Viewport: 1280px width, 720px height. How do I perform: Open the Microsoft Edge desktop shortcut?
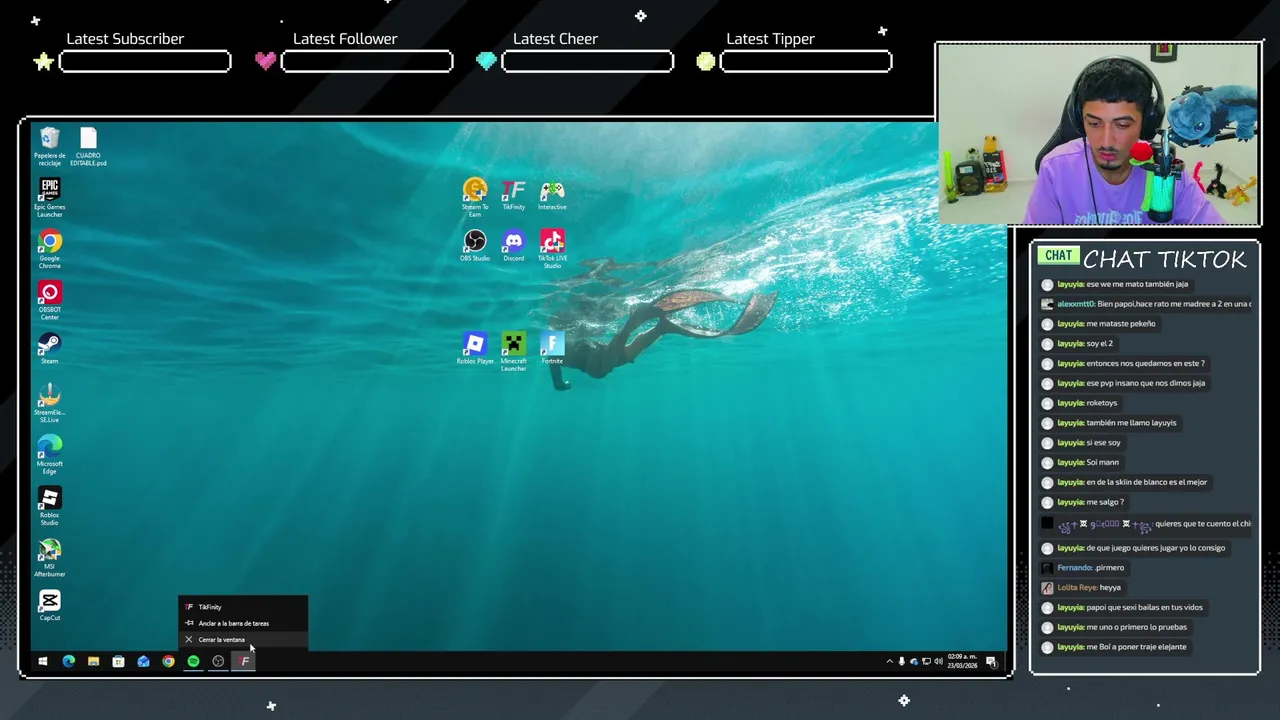49,454
